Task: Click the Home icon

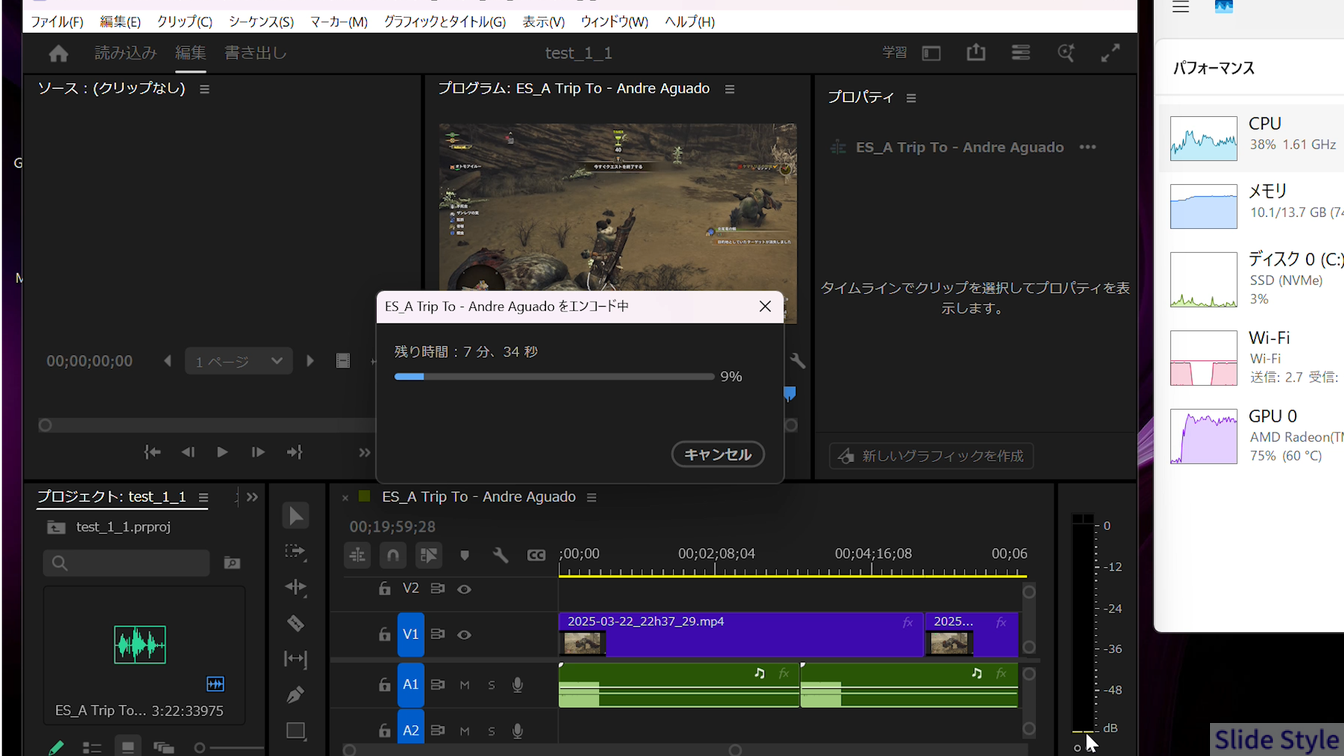Action: point(59,54)
